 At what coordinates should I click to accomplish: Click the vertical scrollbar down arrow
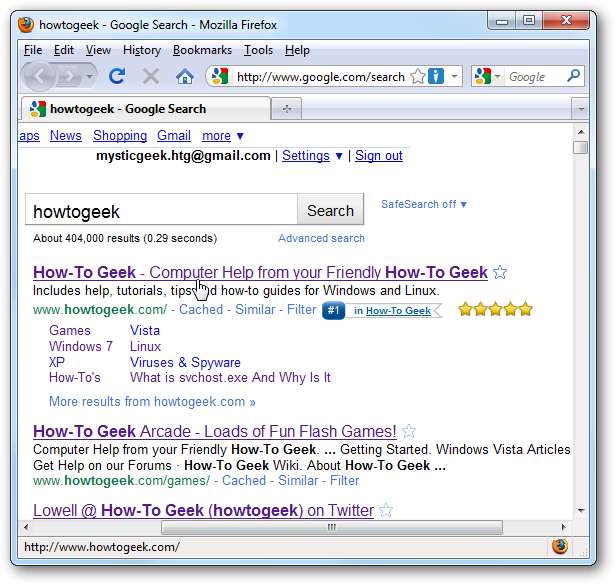click(x=581, y=510)
